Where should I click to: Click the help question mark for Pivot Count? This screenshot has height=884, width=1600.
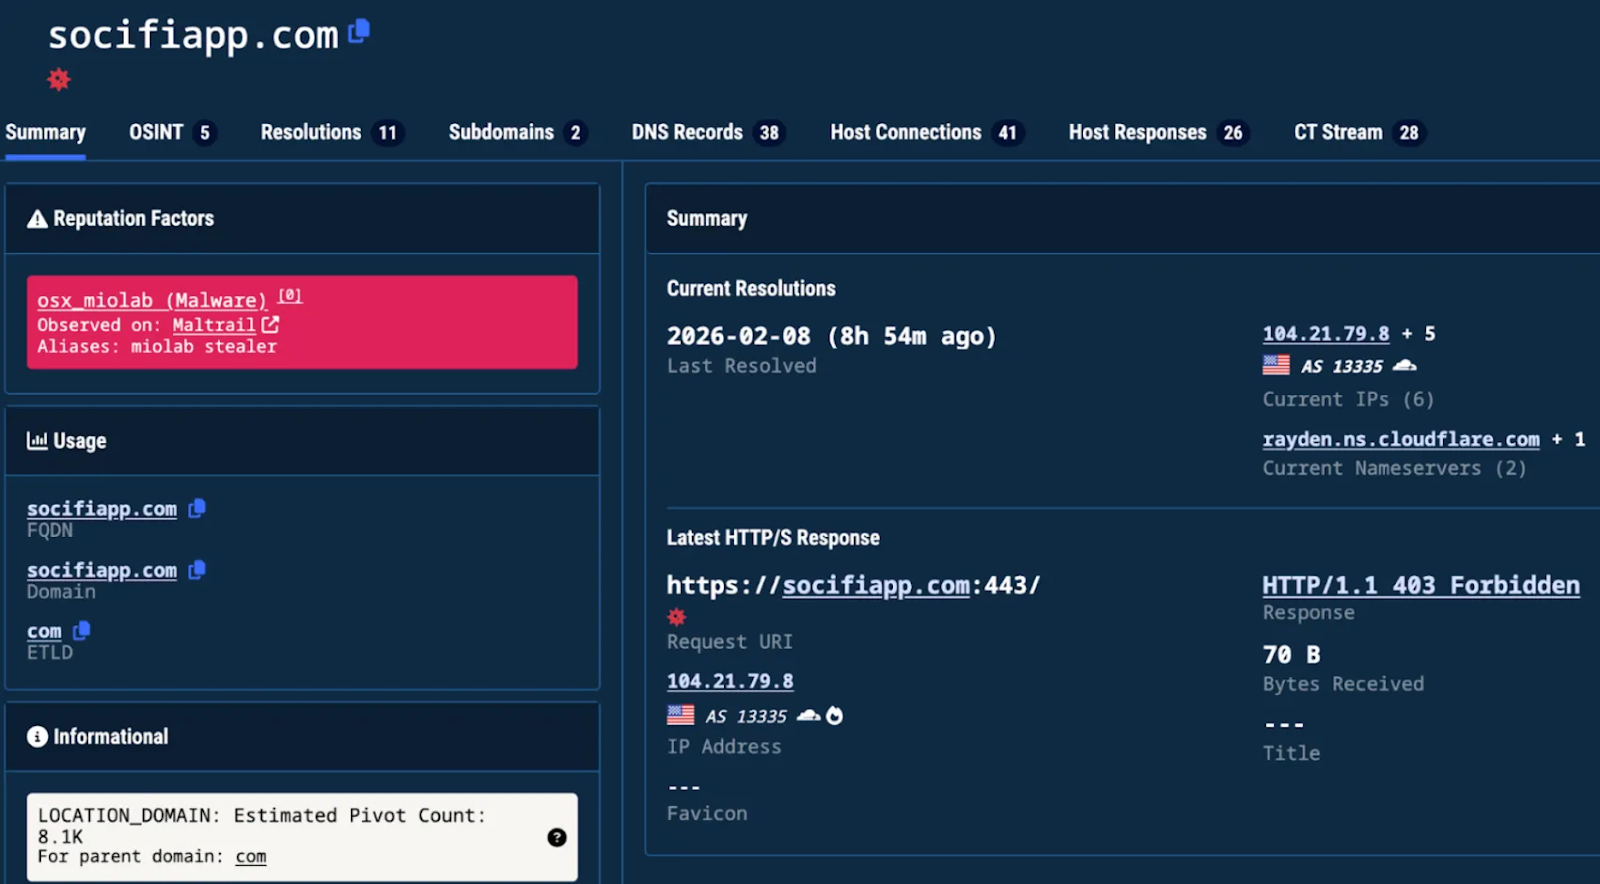(557, 837)
